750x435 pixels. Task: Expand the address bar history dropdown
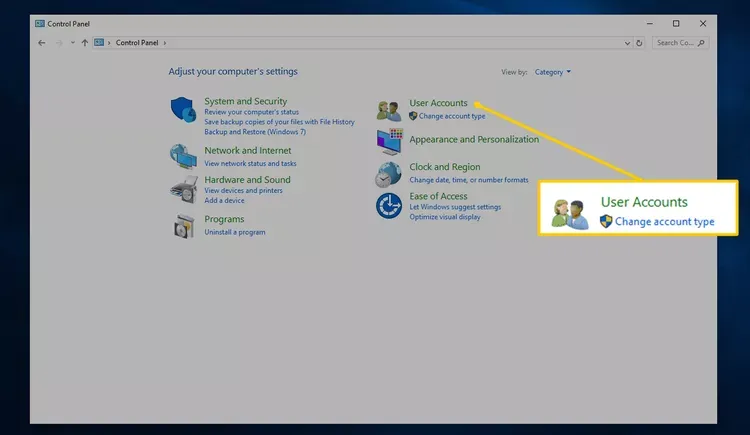pyautogui.click(x=627, y=43)
